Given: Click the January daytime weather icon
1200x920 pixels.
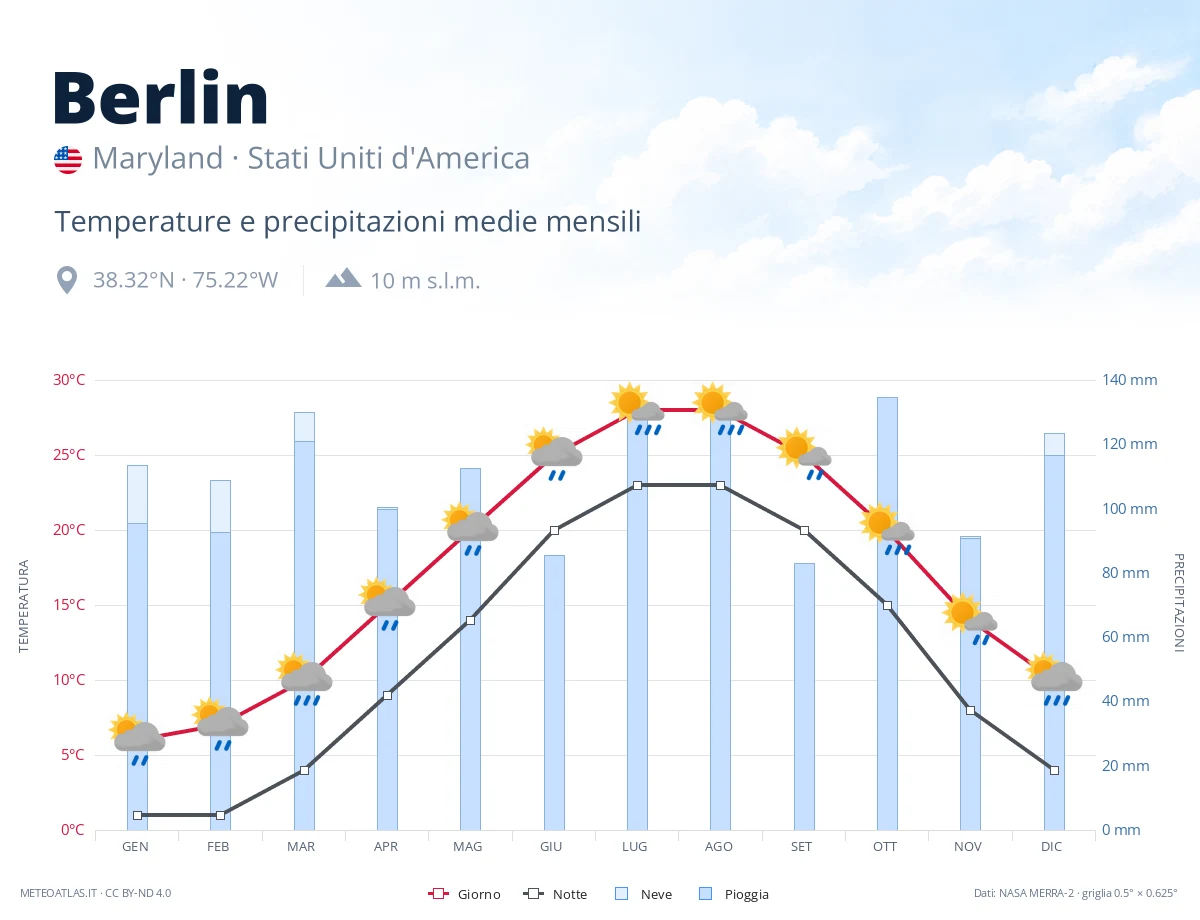Looking at the screenshot, I should [x=137, y=739].
